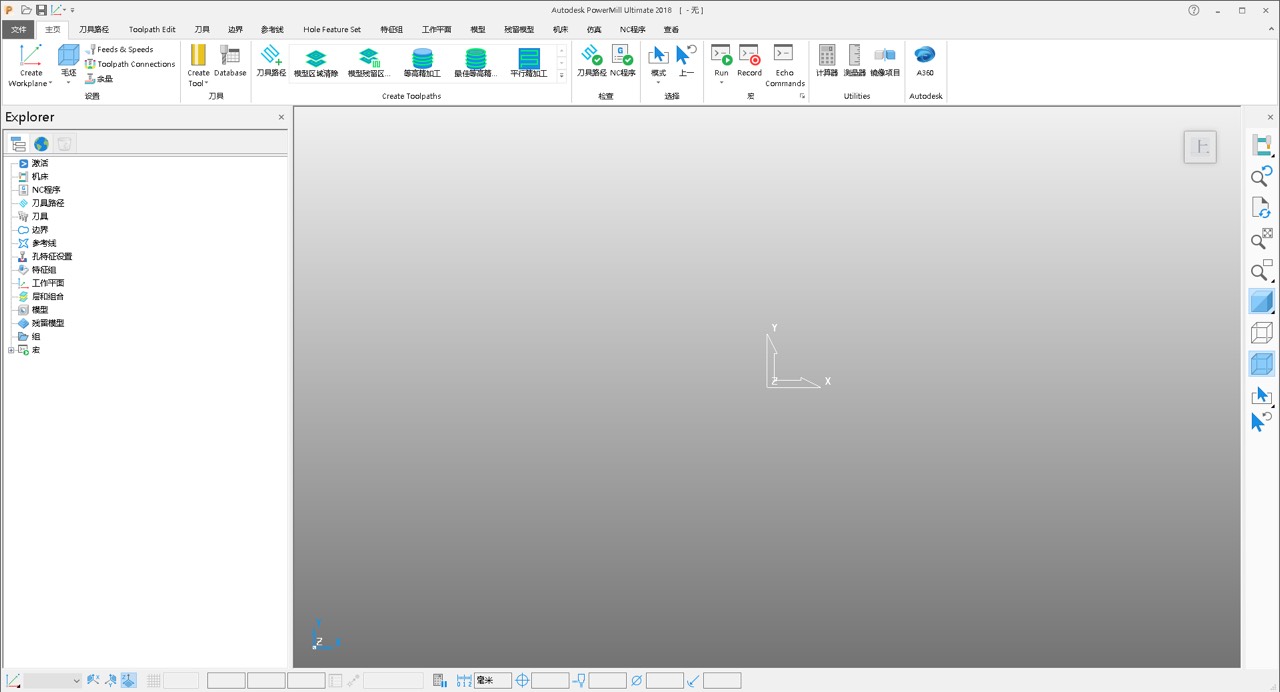This screenshot has width=1280, height=692.
Task: Switch to the Toolpath Edit tab
Action: coord(152,30)
